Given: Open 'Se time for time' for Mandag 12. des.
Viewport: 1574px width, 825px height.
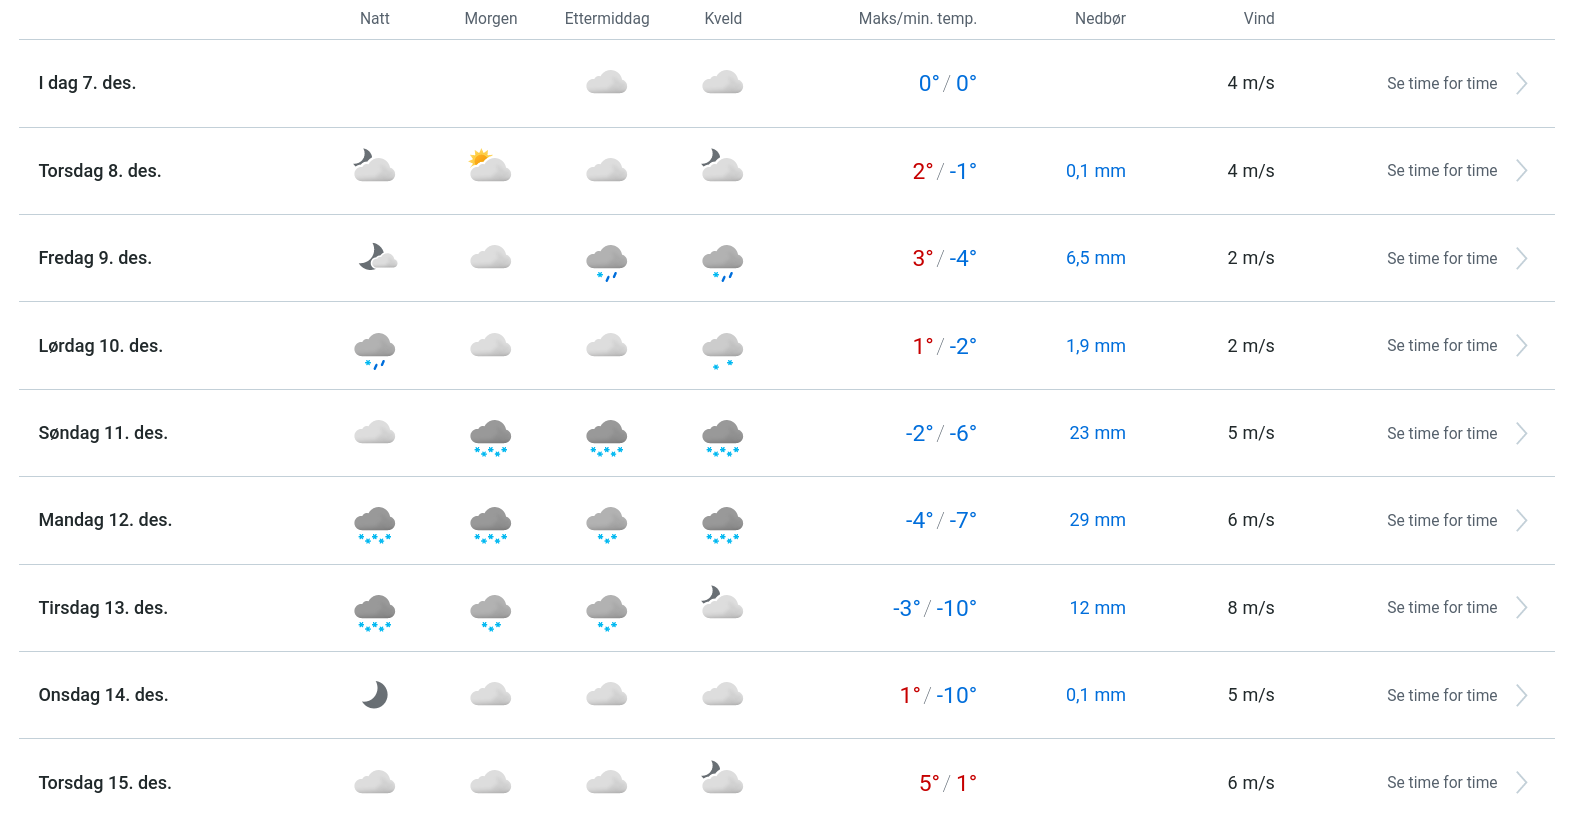Looking at the screenshot, I should (1441, 520).
